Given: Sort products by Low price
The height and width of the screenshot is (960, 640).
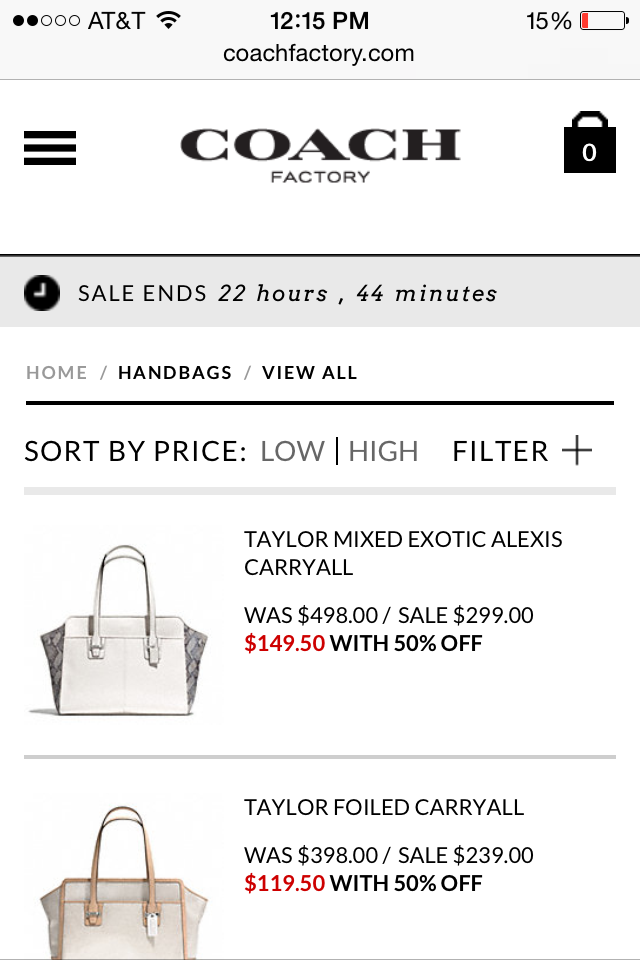Looking at the screenshot, I should tap(293, 452).
